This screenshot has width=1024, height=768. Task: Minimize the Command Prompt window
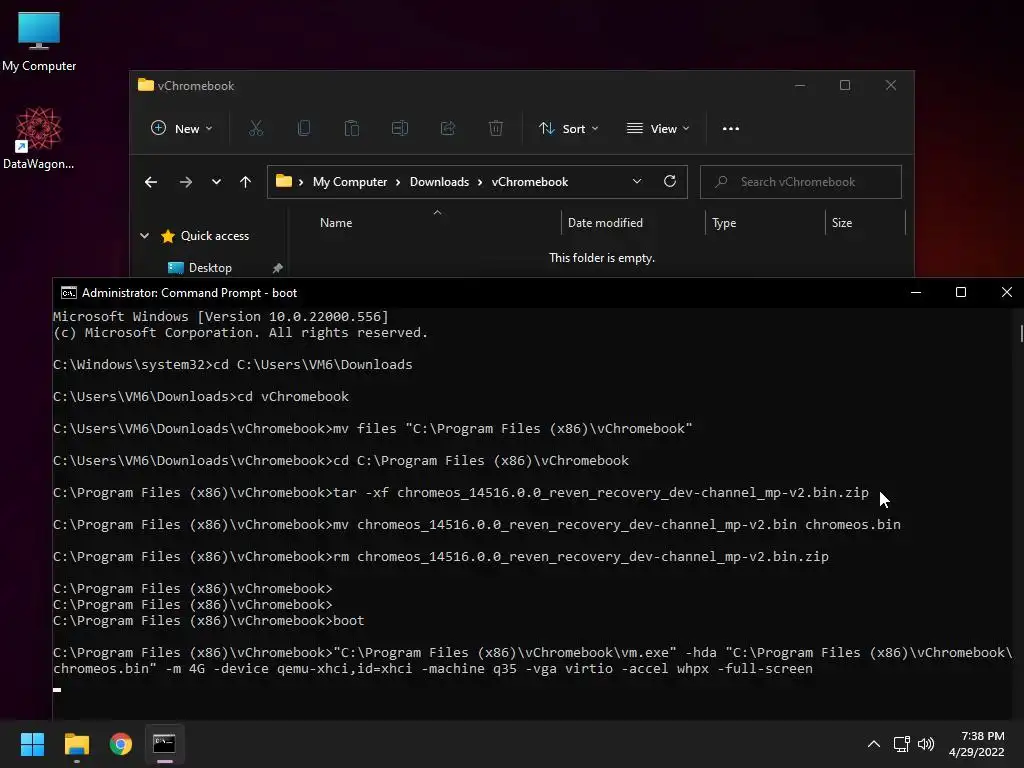(916, 292)
